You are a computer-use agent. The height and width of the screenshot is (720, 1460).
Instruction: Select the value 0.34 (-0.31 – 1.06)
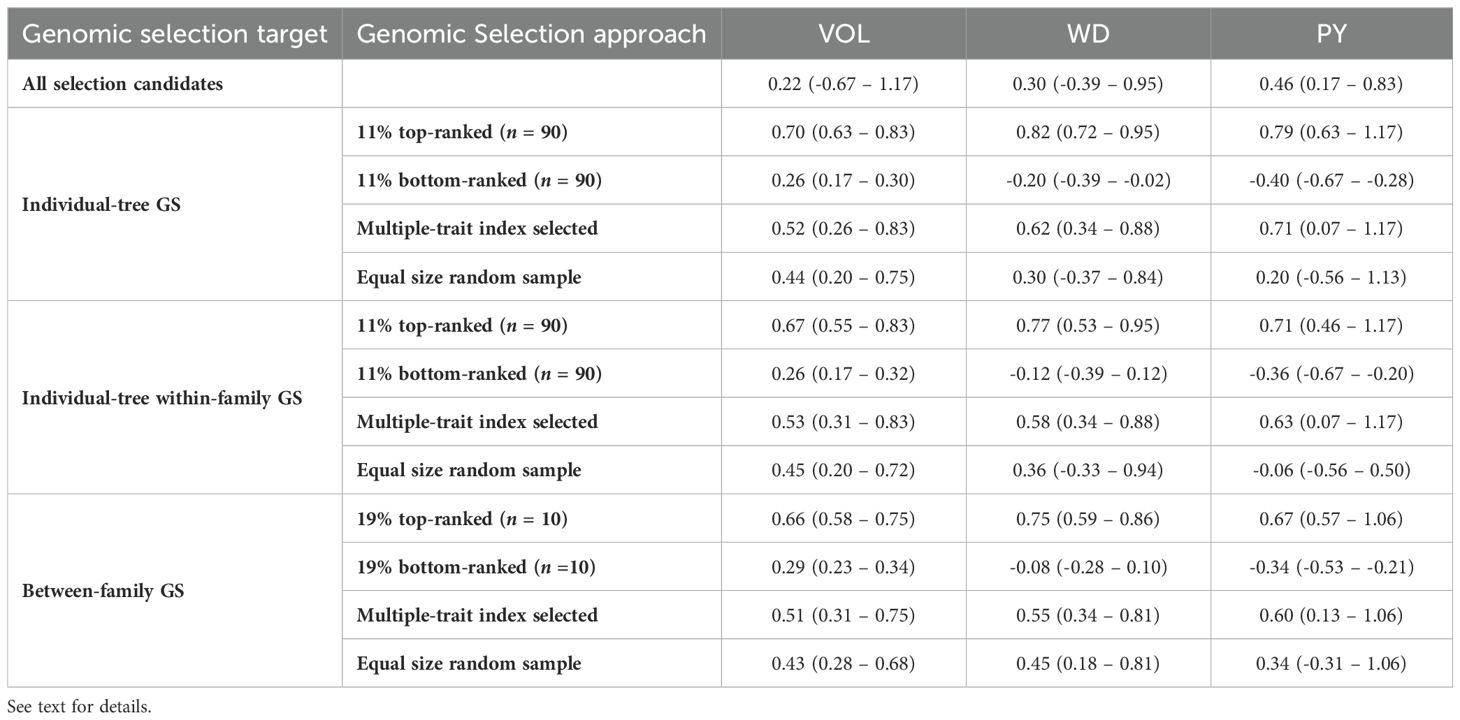(x=1333, y=663)
